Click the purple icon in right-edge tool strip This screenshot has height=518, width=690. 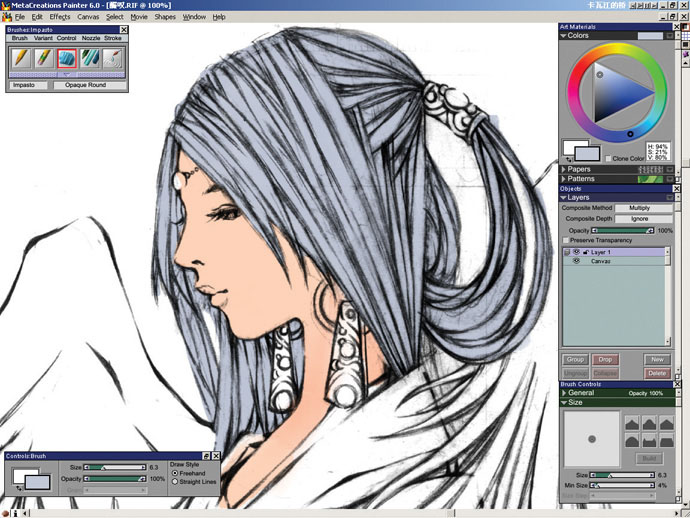686,54
